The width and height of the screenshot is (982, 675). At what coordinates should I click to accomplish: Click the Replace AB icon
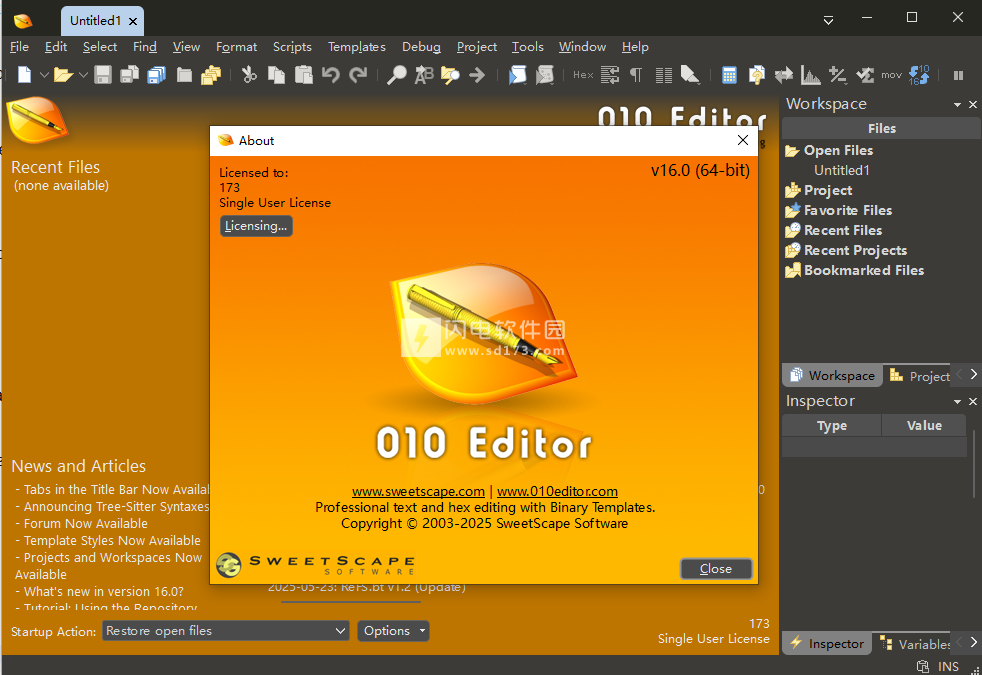[424, 75]
